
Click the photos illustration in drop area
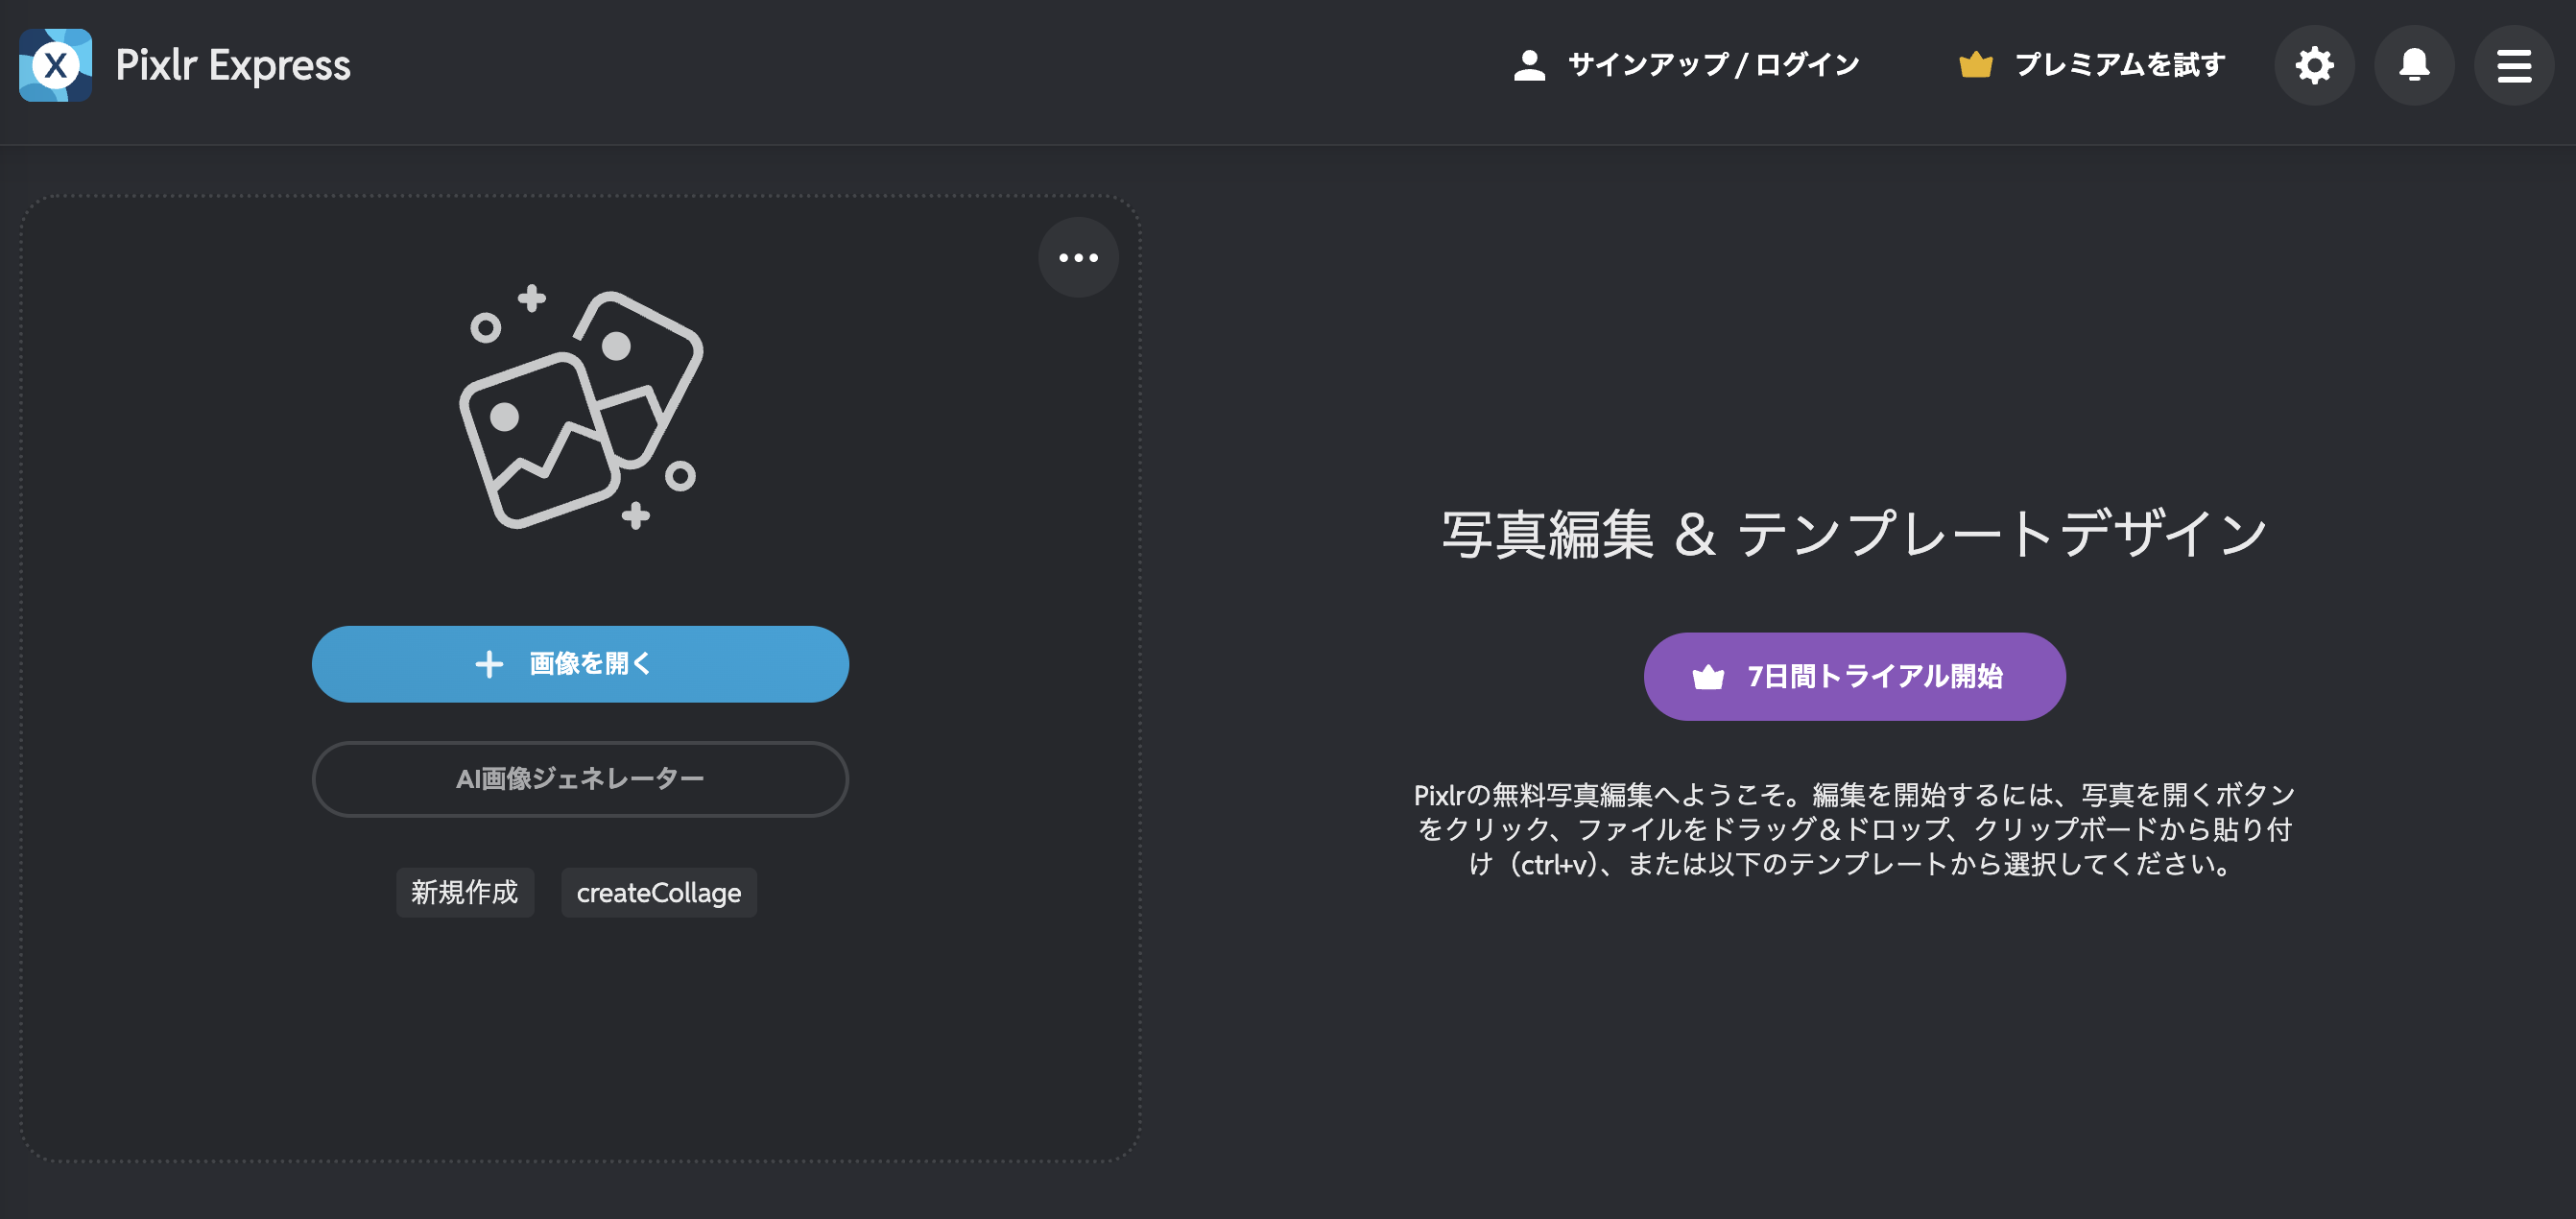(x=581, y=410)
